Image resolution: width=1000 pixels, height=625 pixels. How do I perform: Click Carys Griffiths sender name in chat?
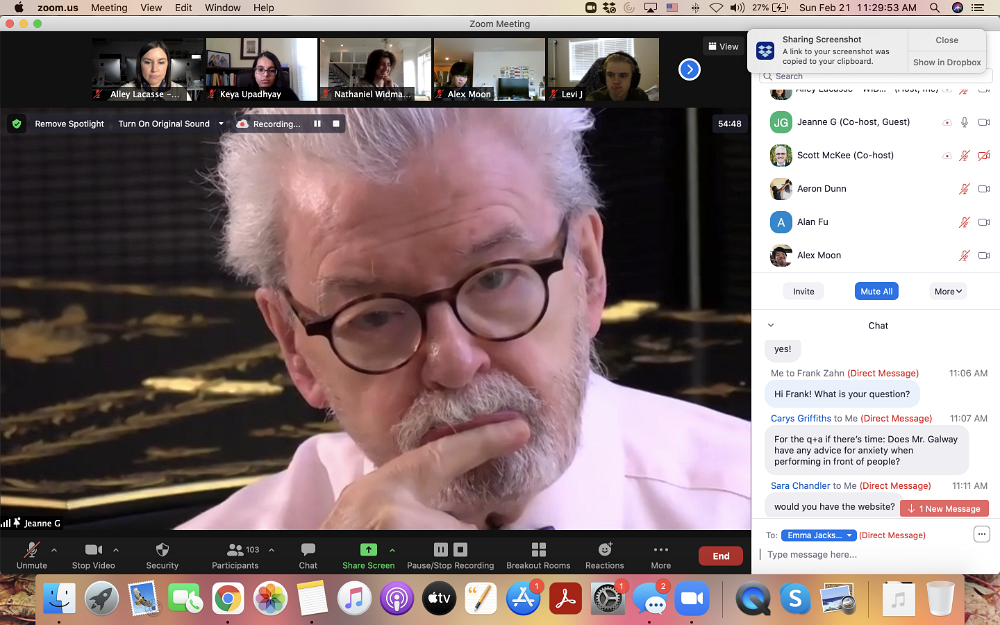coord(800,418)
